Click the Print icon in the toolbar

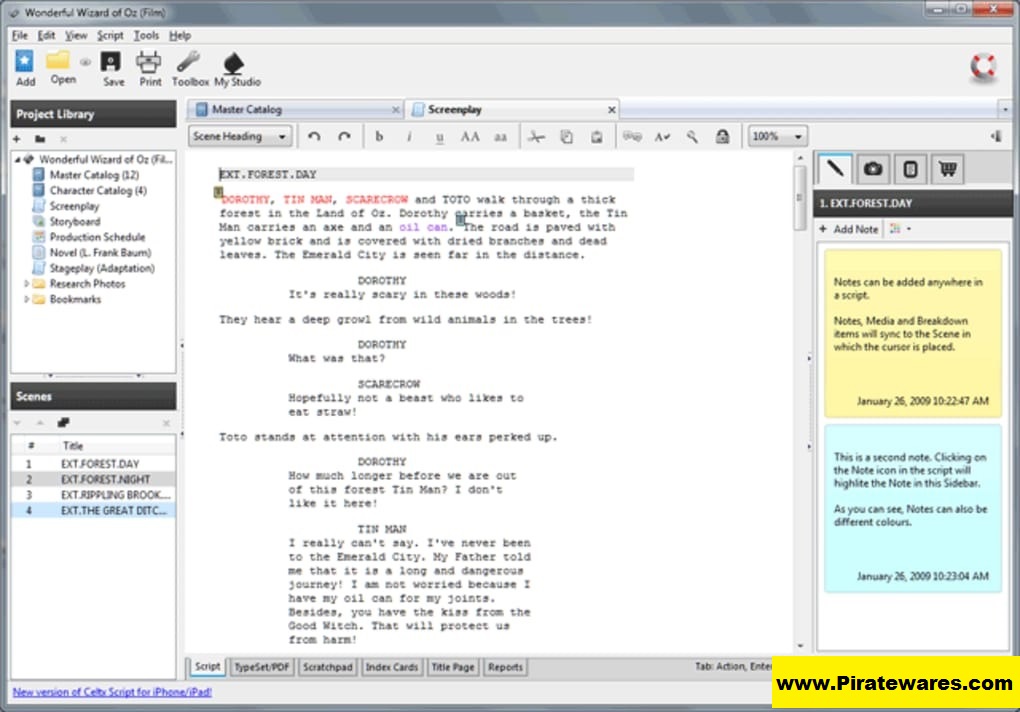[x=150, y=67]
